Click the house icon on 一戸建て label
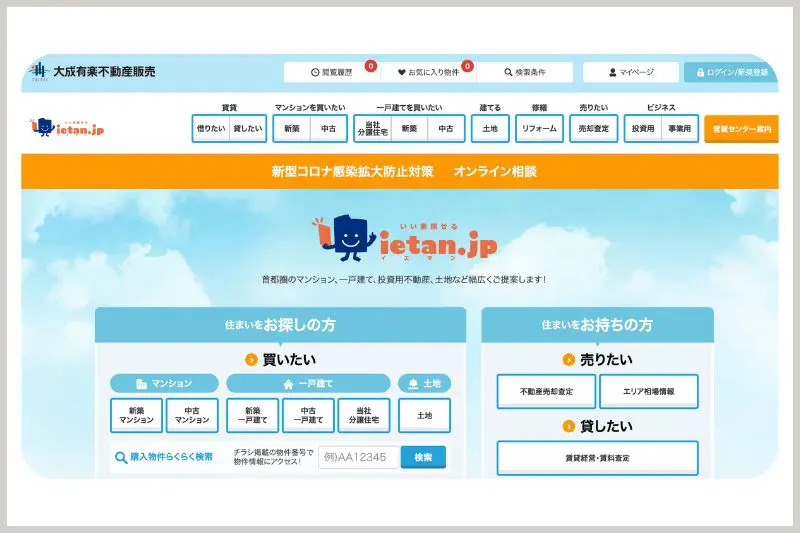 (x=288, y=384)
